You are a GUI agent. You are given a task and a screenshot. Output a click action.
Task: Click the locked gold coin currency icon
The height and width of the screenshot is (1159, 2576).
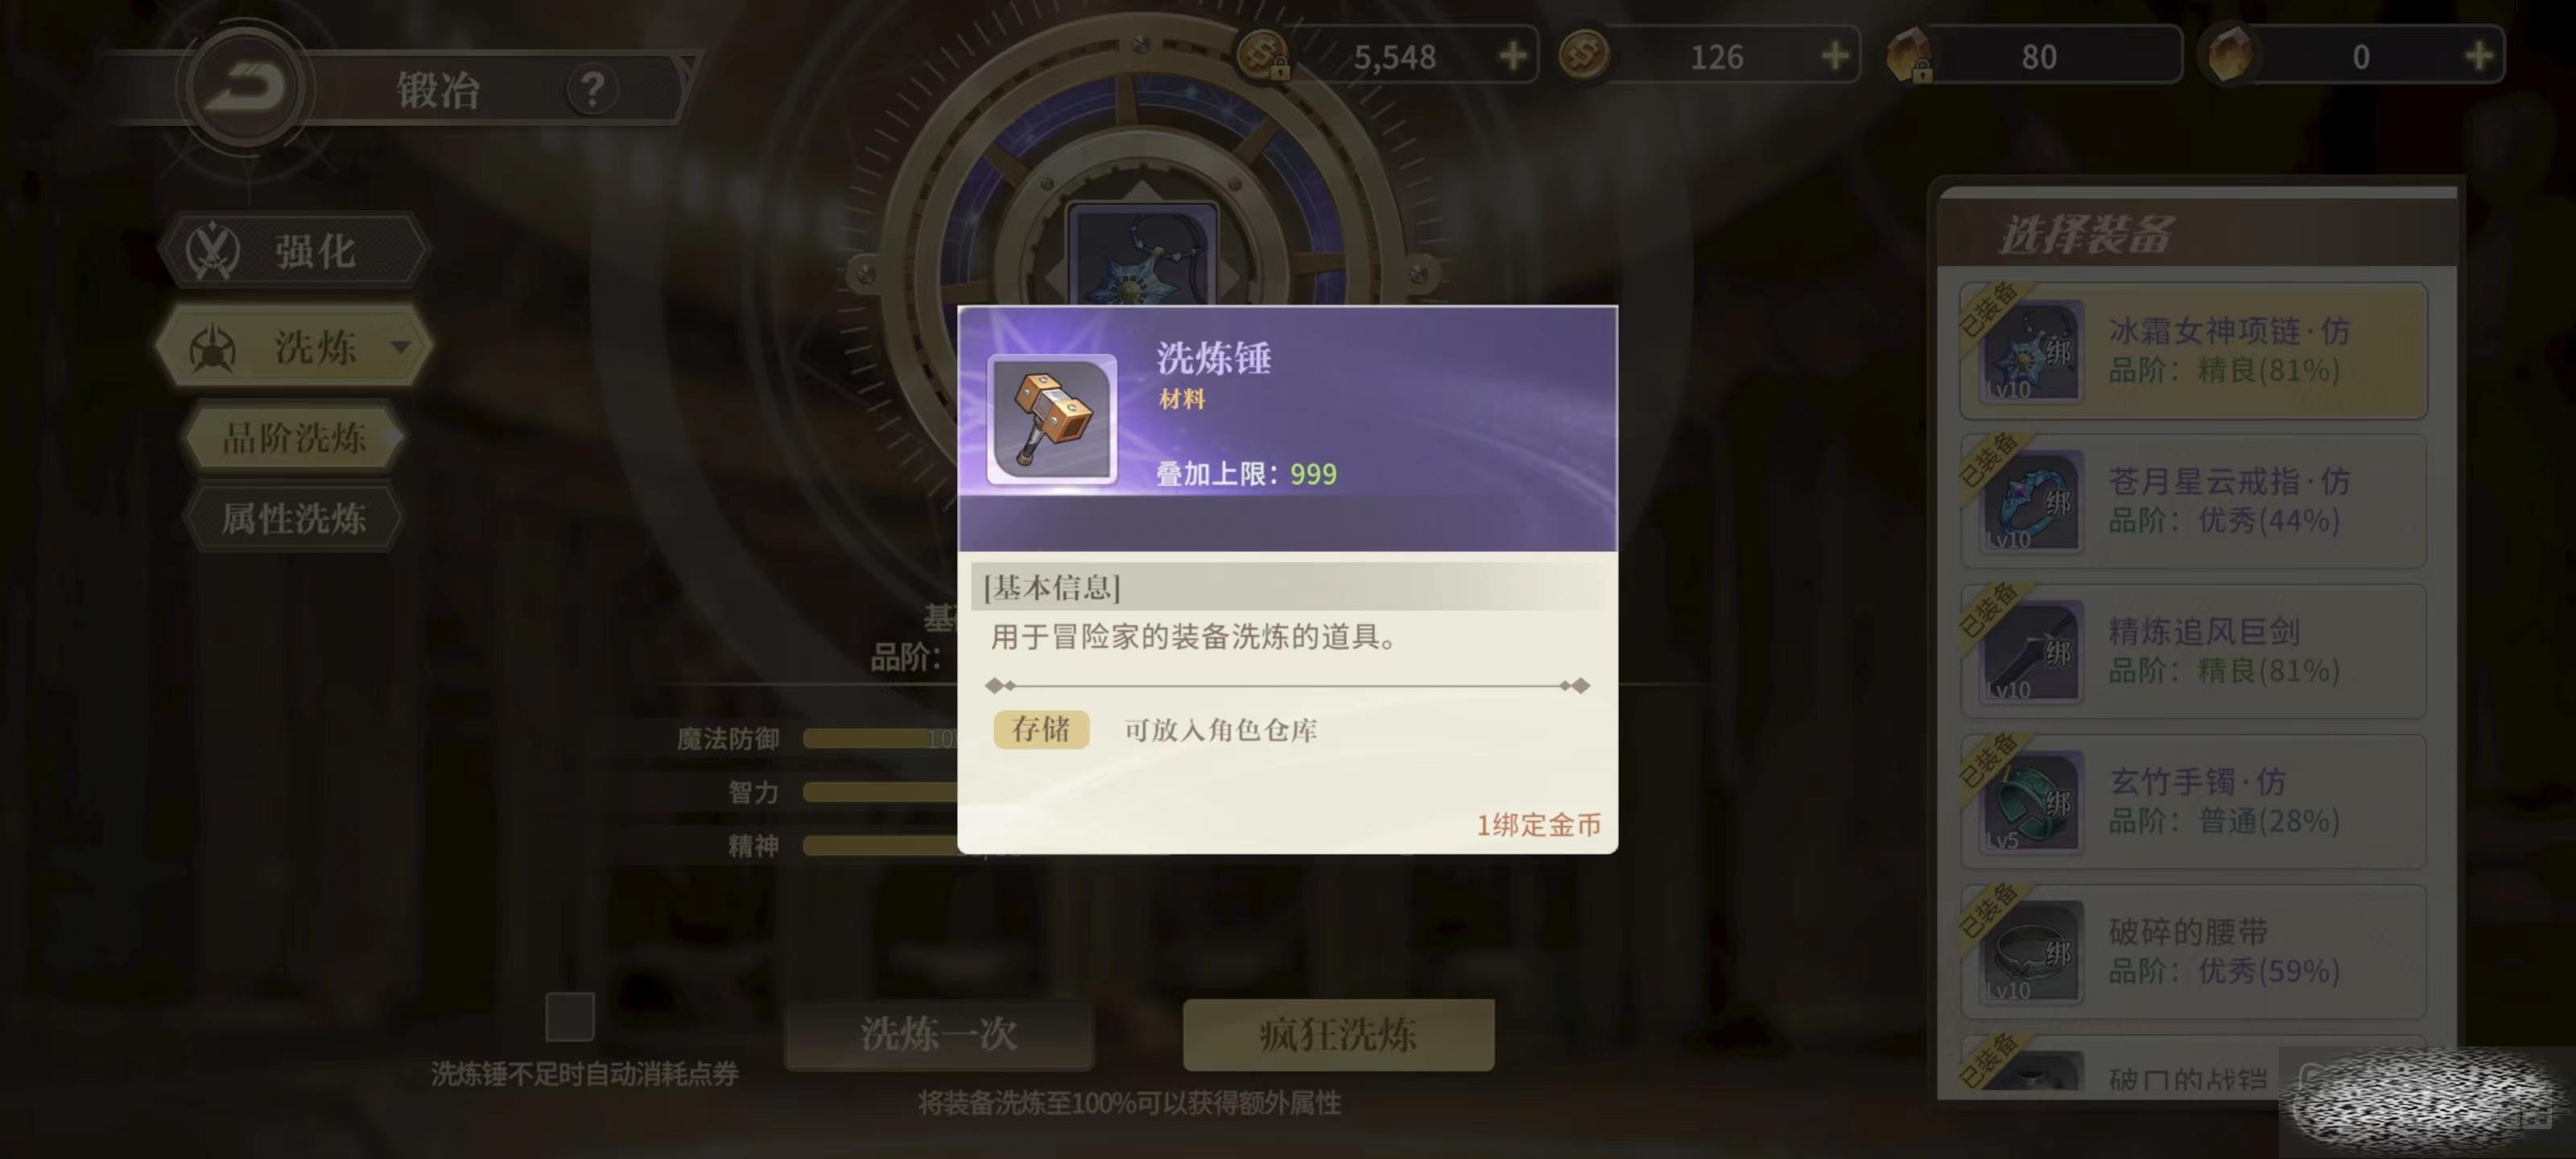coord(1264,55)
